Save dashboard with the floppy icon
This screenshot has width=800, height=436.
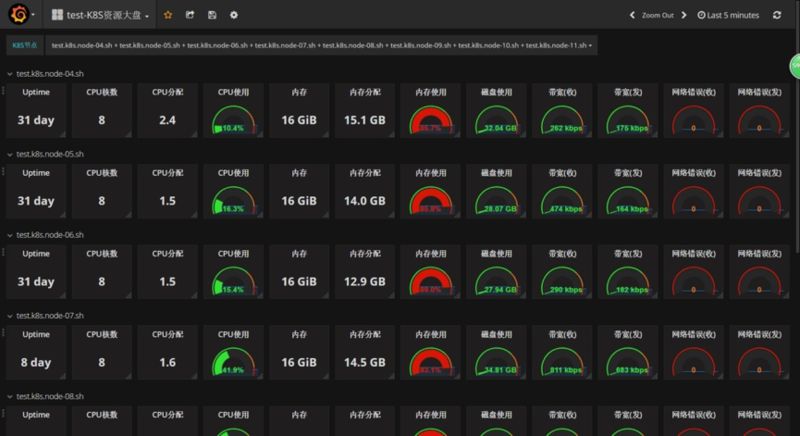pos(212,15)
